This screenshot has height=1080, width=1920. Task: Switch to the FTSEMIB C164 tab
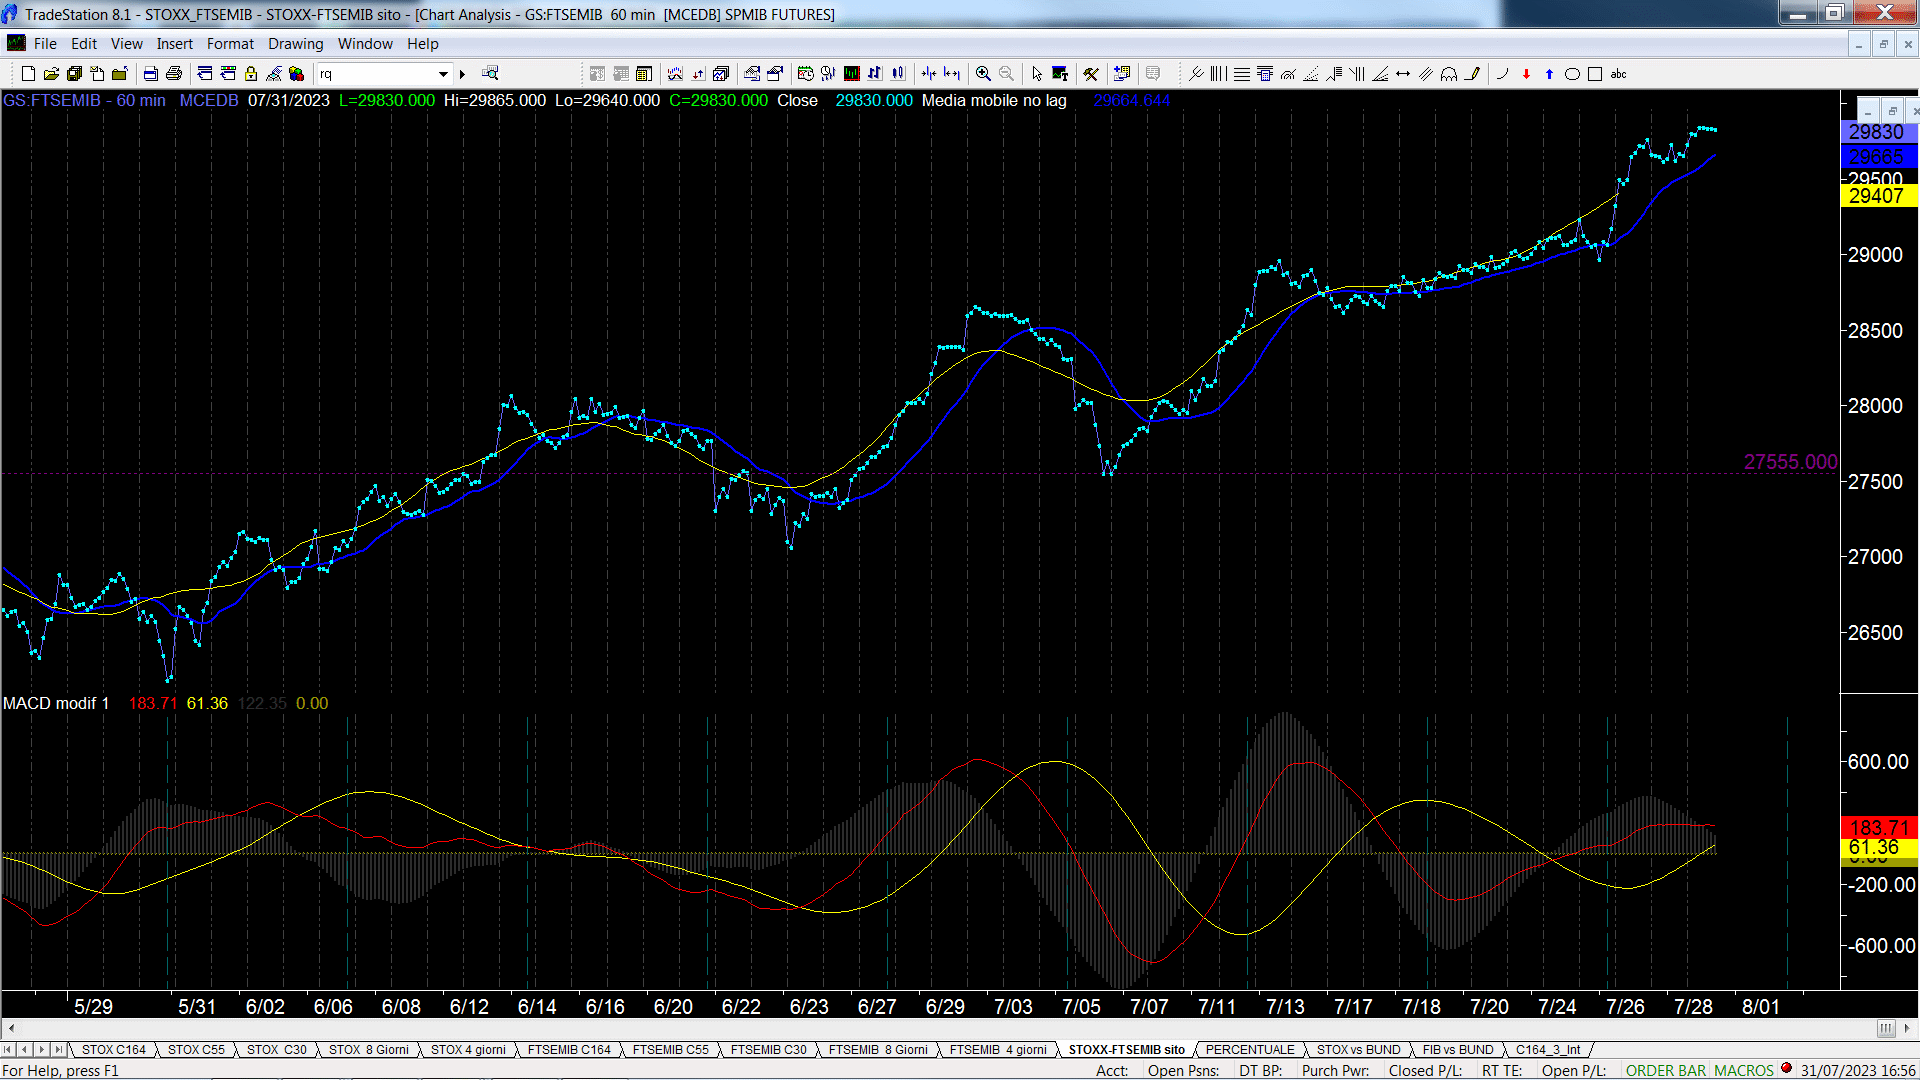569,1049
